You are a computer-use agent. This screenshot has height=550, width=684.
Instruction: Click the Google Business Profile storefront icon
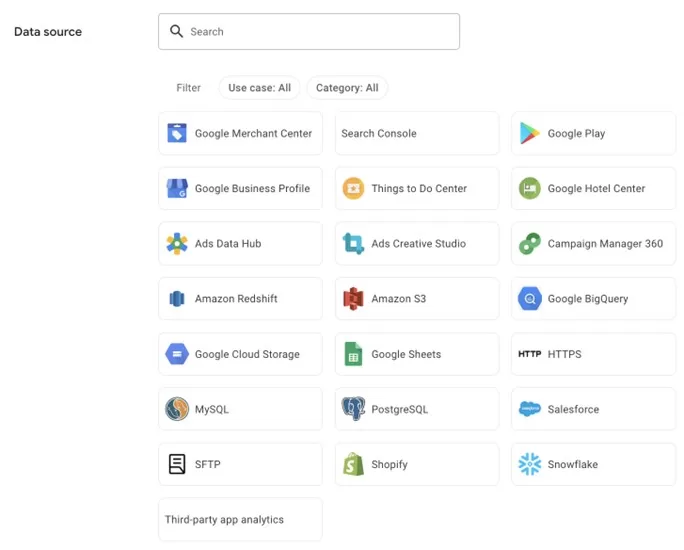click(177, 188)
